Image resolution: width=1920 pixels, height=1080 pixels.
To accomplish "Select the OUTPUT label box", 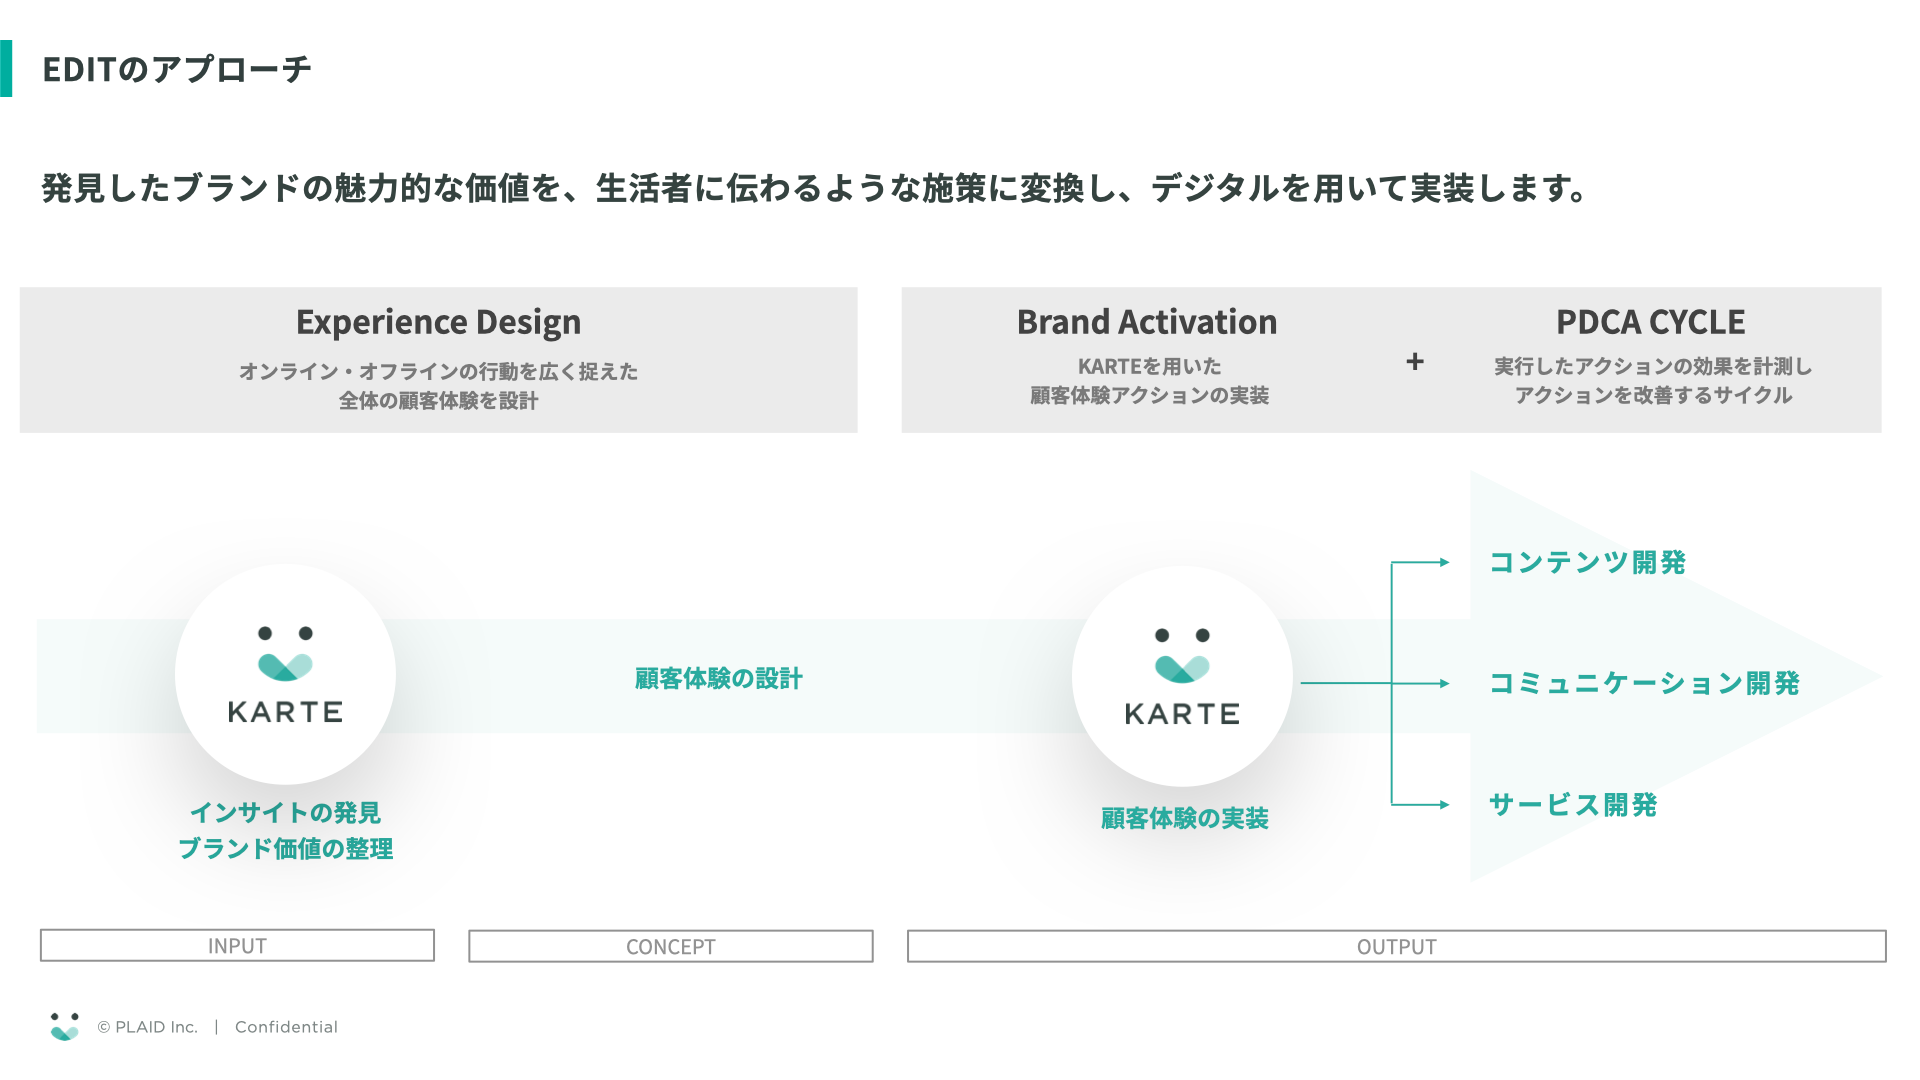I will [x=1396, y=947].
